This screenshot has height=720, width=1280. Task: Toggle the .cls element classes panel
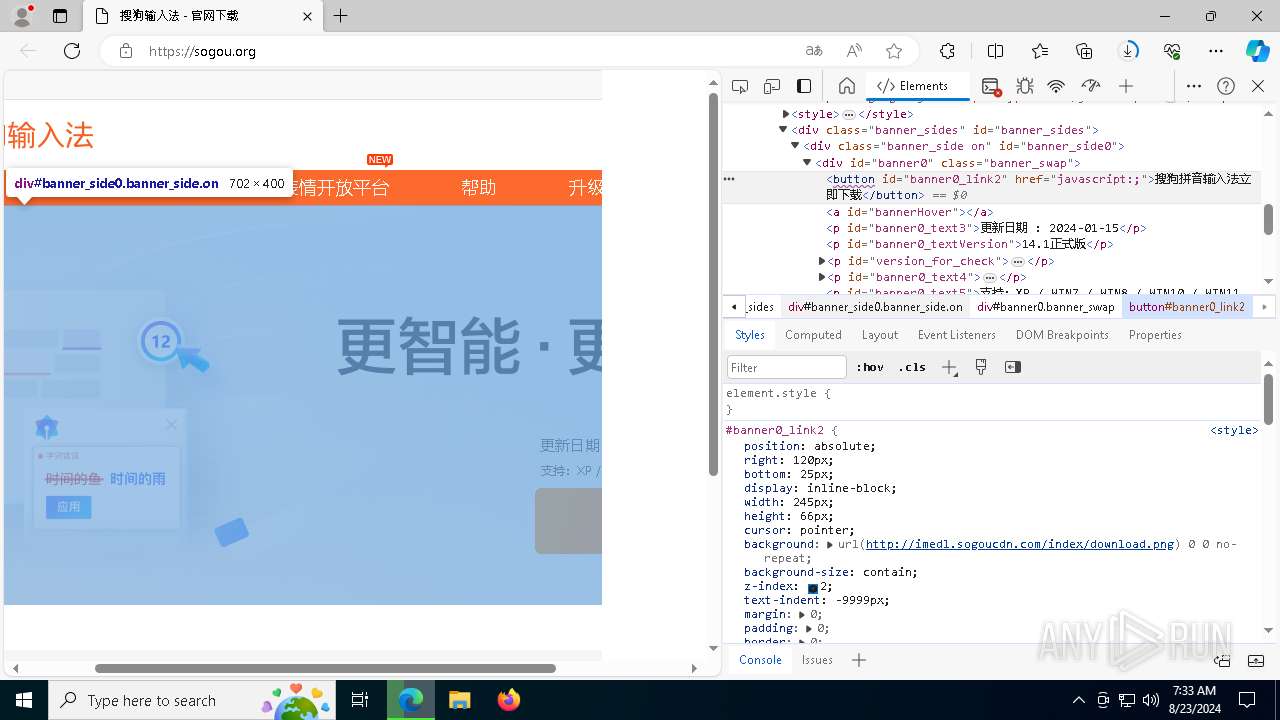[911, 367]
